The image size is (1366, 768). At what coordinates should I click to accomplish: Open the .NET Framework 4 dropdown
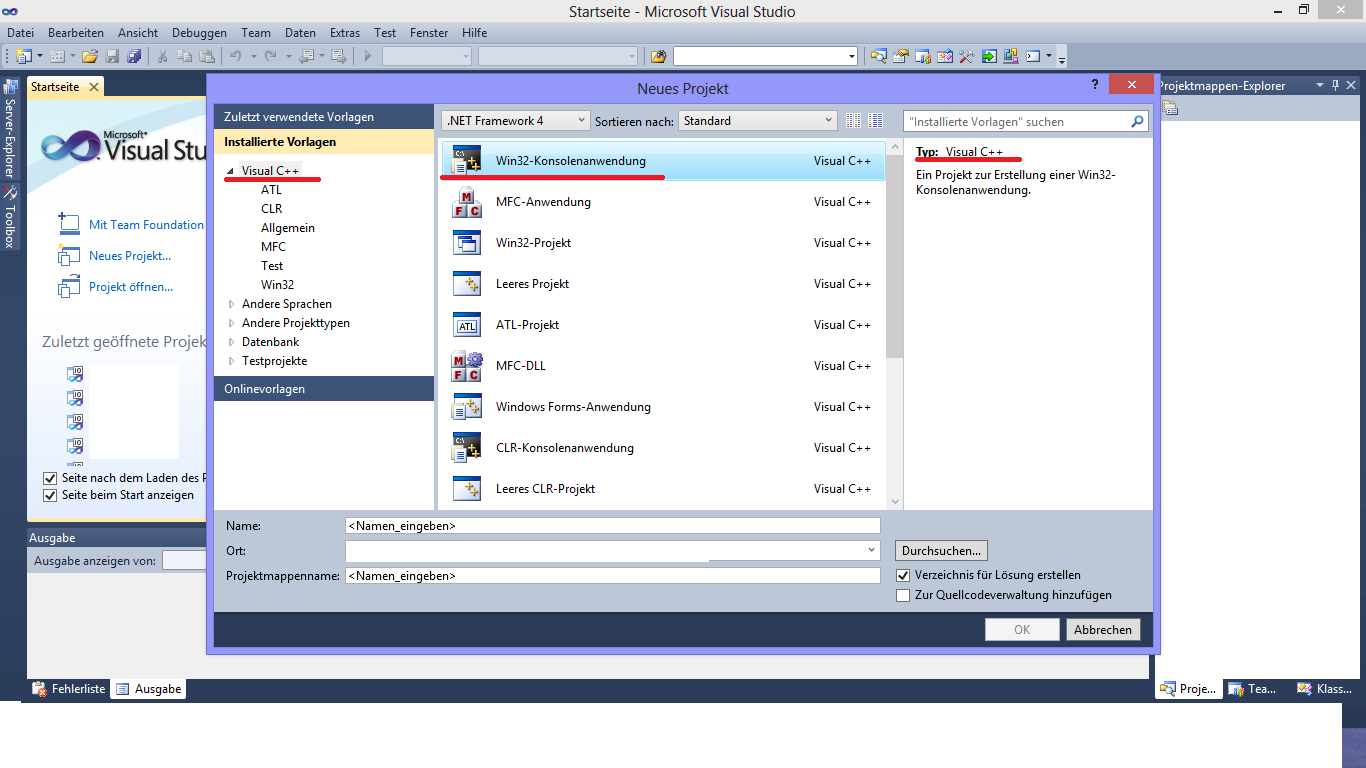[x=516, y=121]
